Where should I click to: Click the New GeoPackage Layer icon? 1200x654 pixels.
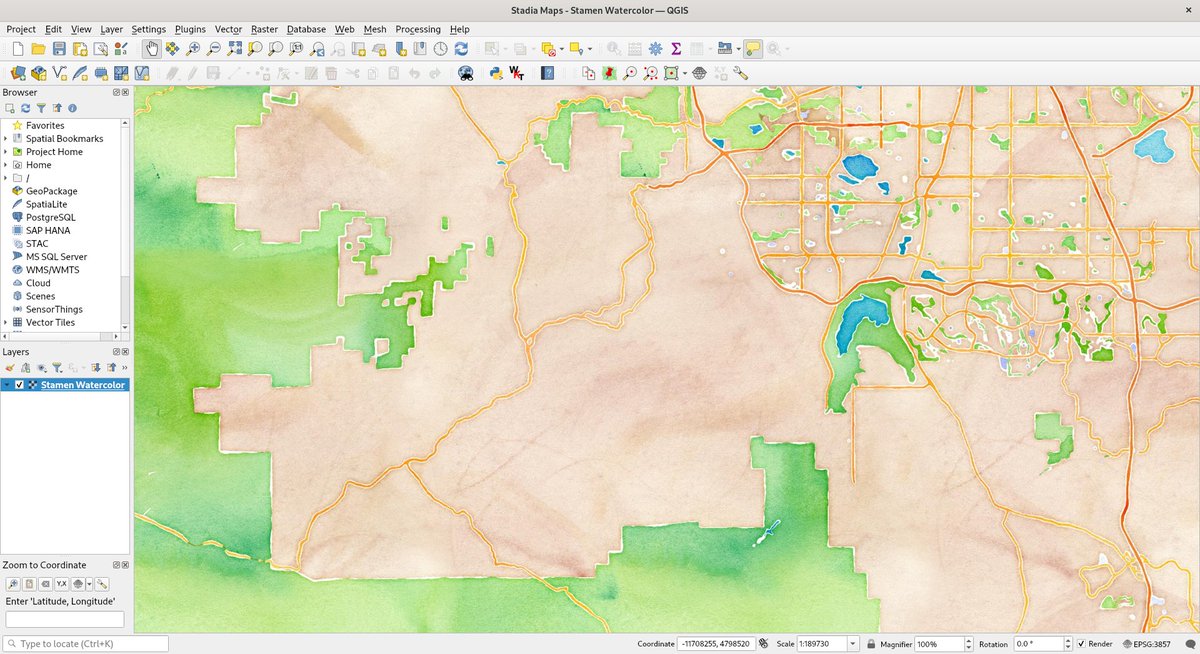coord(39,72)
